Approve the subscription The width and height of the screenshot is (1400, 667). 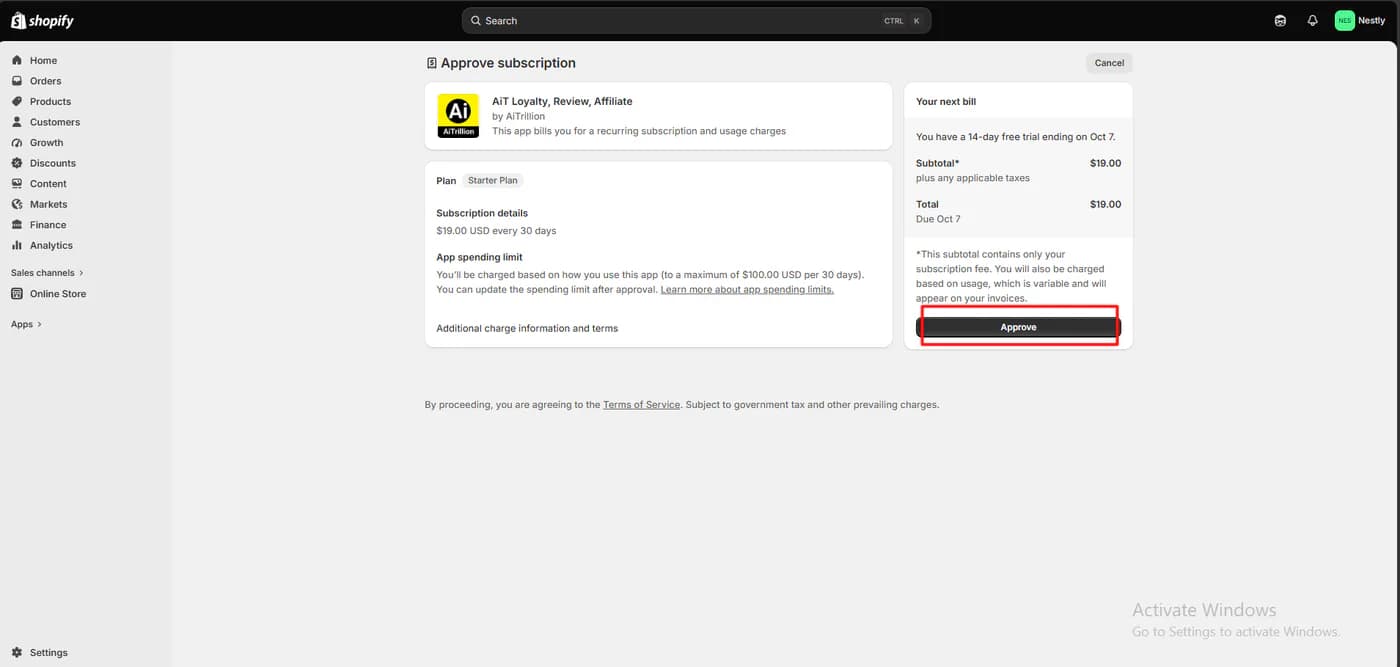(1018, 327)
